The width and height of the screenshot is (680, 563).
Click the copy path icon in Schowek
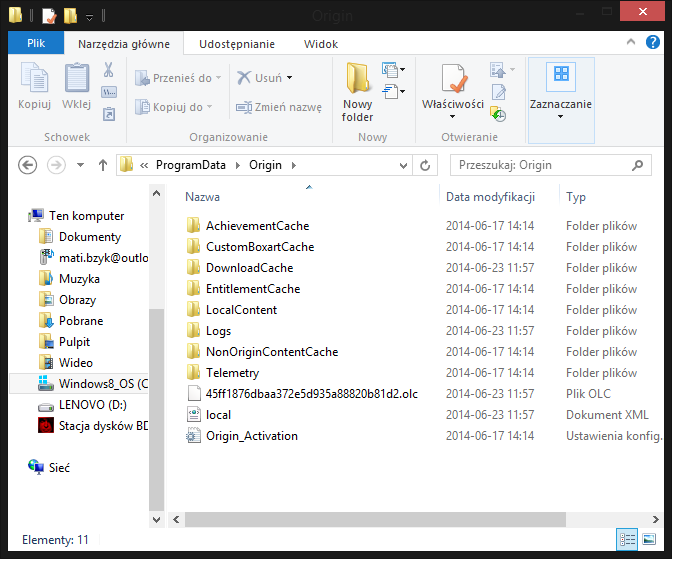(x=108, y=92)
